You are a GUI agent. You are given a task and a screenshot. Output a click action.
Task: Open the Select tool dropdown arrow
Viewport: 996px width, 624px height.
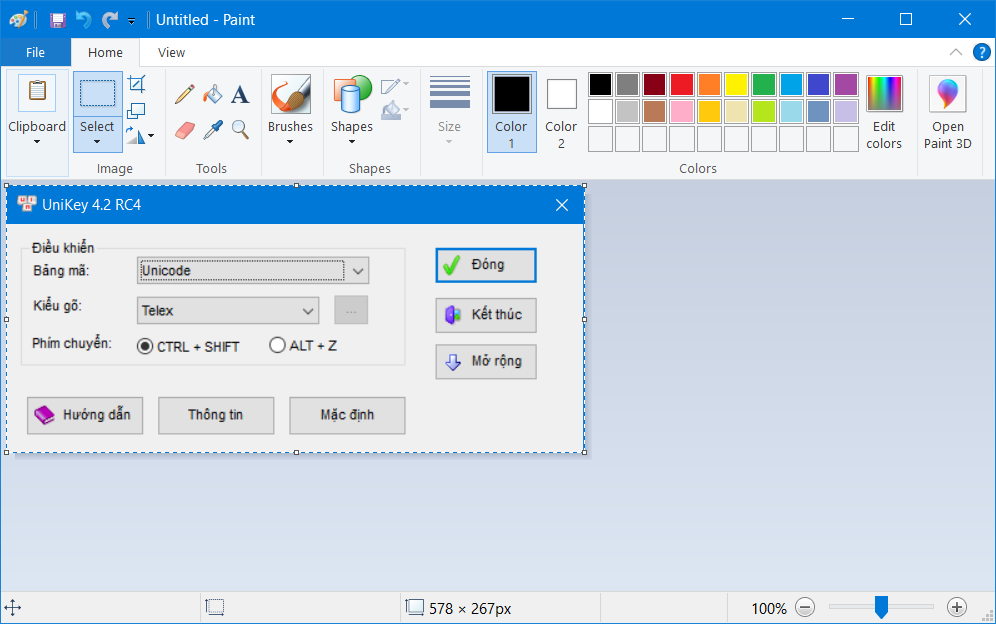pyautogui.click(x=97, y=141)
